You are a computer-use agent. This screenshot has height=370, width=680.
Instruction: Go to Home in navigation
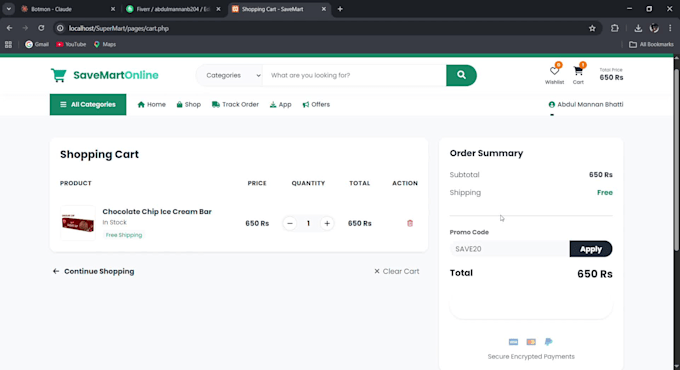pos(151,105)
